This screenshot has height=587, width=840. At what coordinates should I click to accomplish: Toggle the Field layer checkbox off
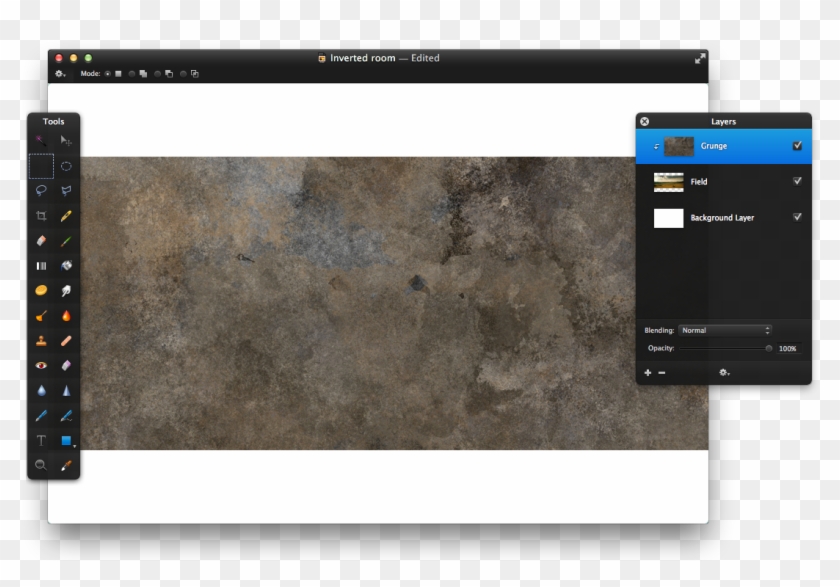pyautogui.click(x=797, y=181)
